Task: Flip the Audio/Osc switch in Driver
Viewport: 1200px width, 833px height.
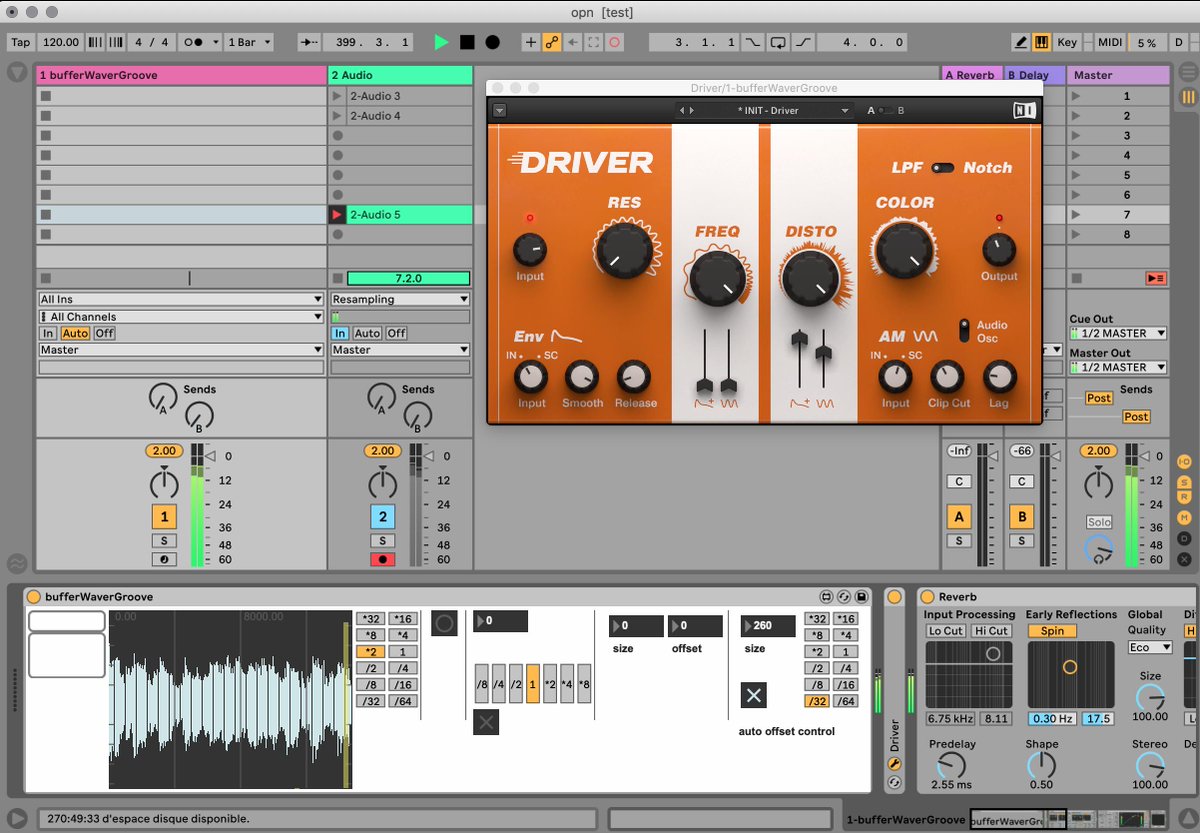Action: (x=964, y=330)
